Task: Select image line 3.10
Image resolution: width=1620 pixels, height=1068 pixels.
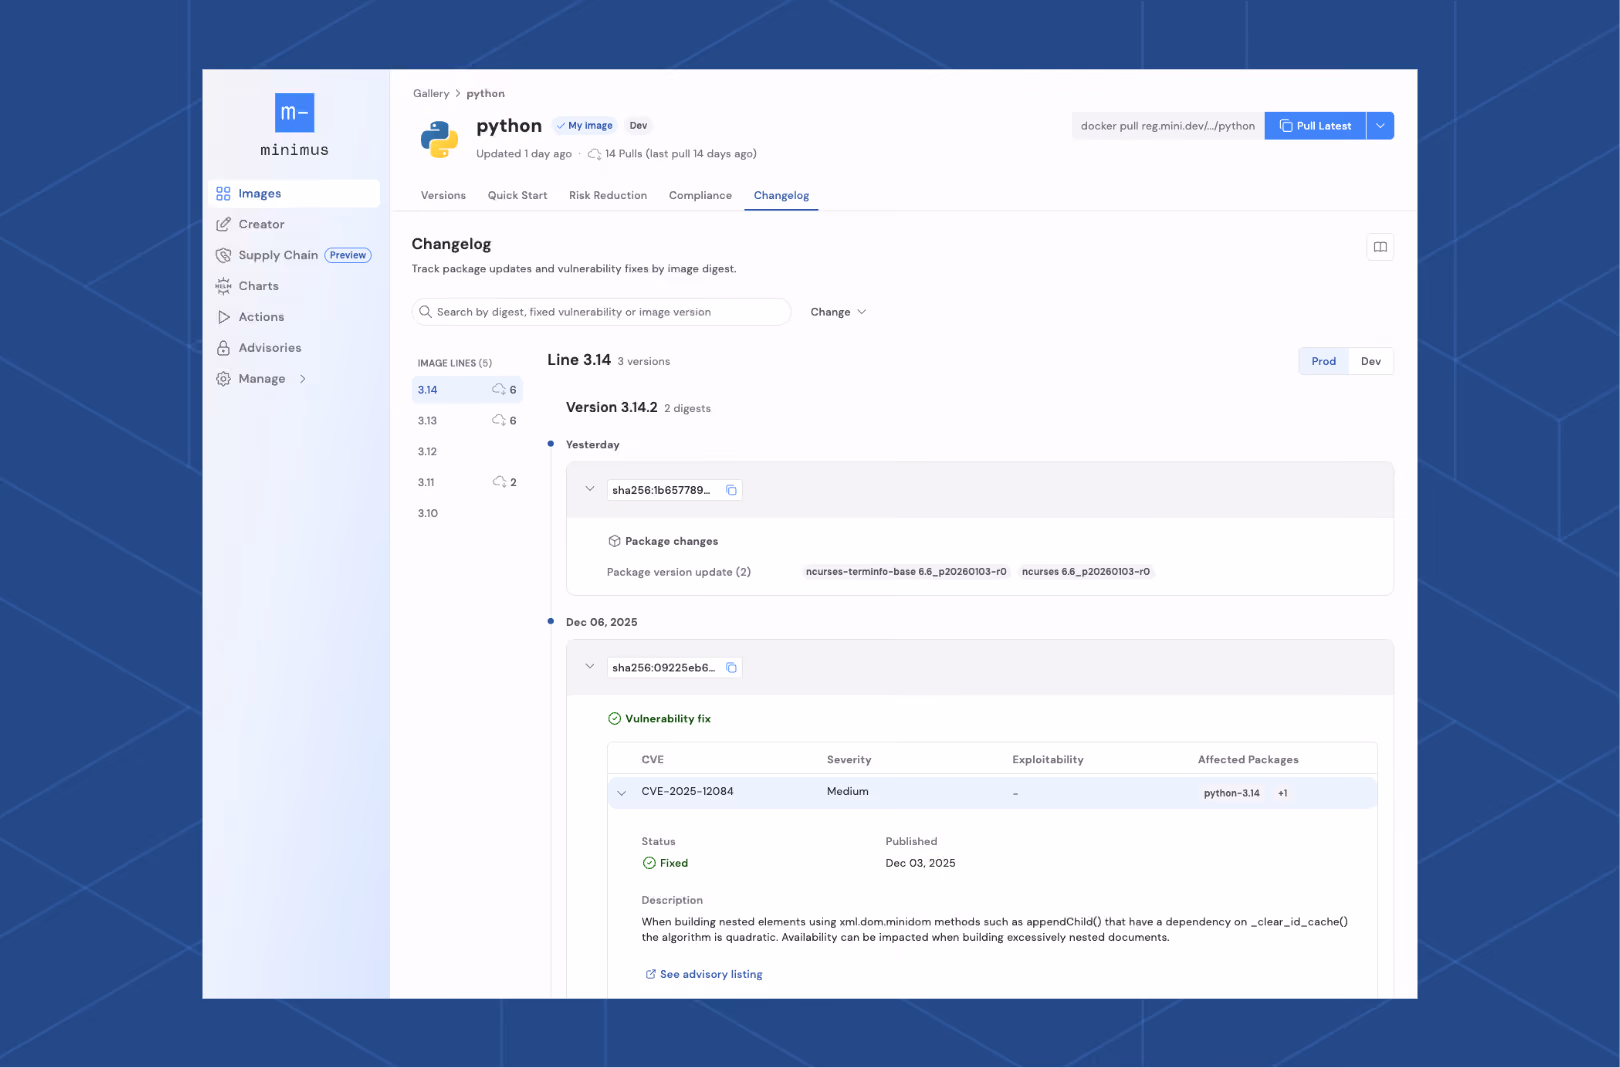Action: pyautogui.click(x=467, y=514)
